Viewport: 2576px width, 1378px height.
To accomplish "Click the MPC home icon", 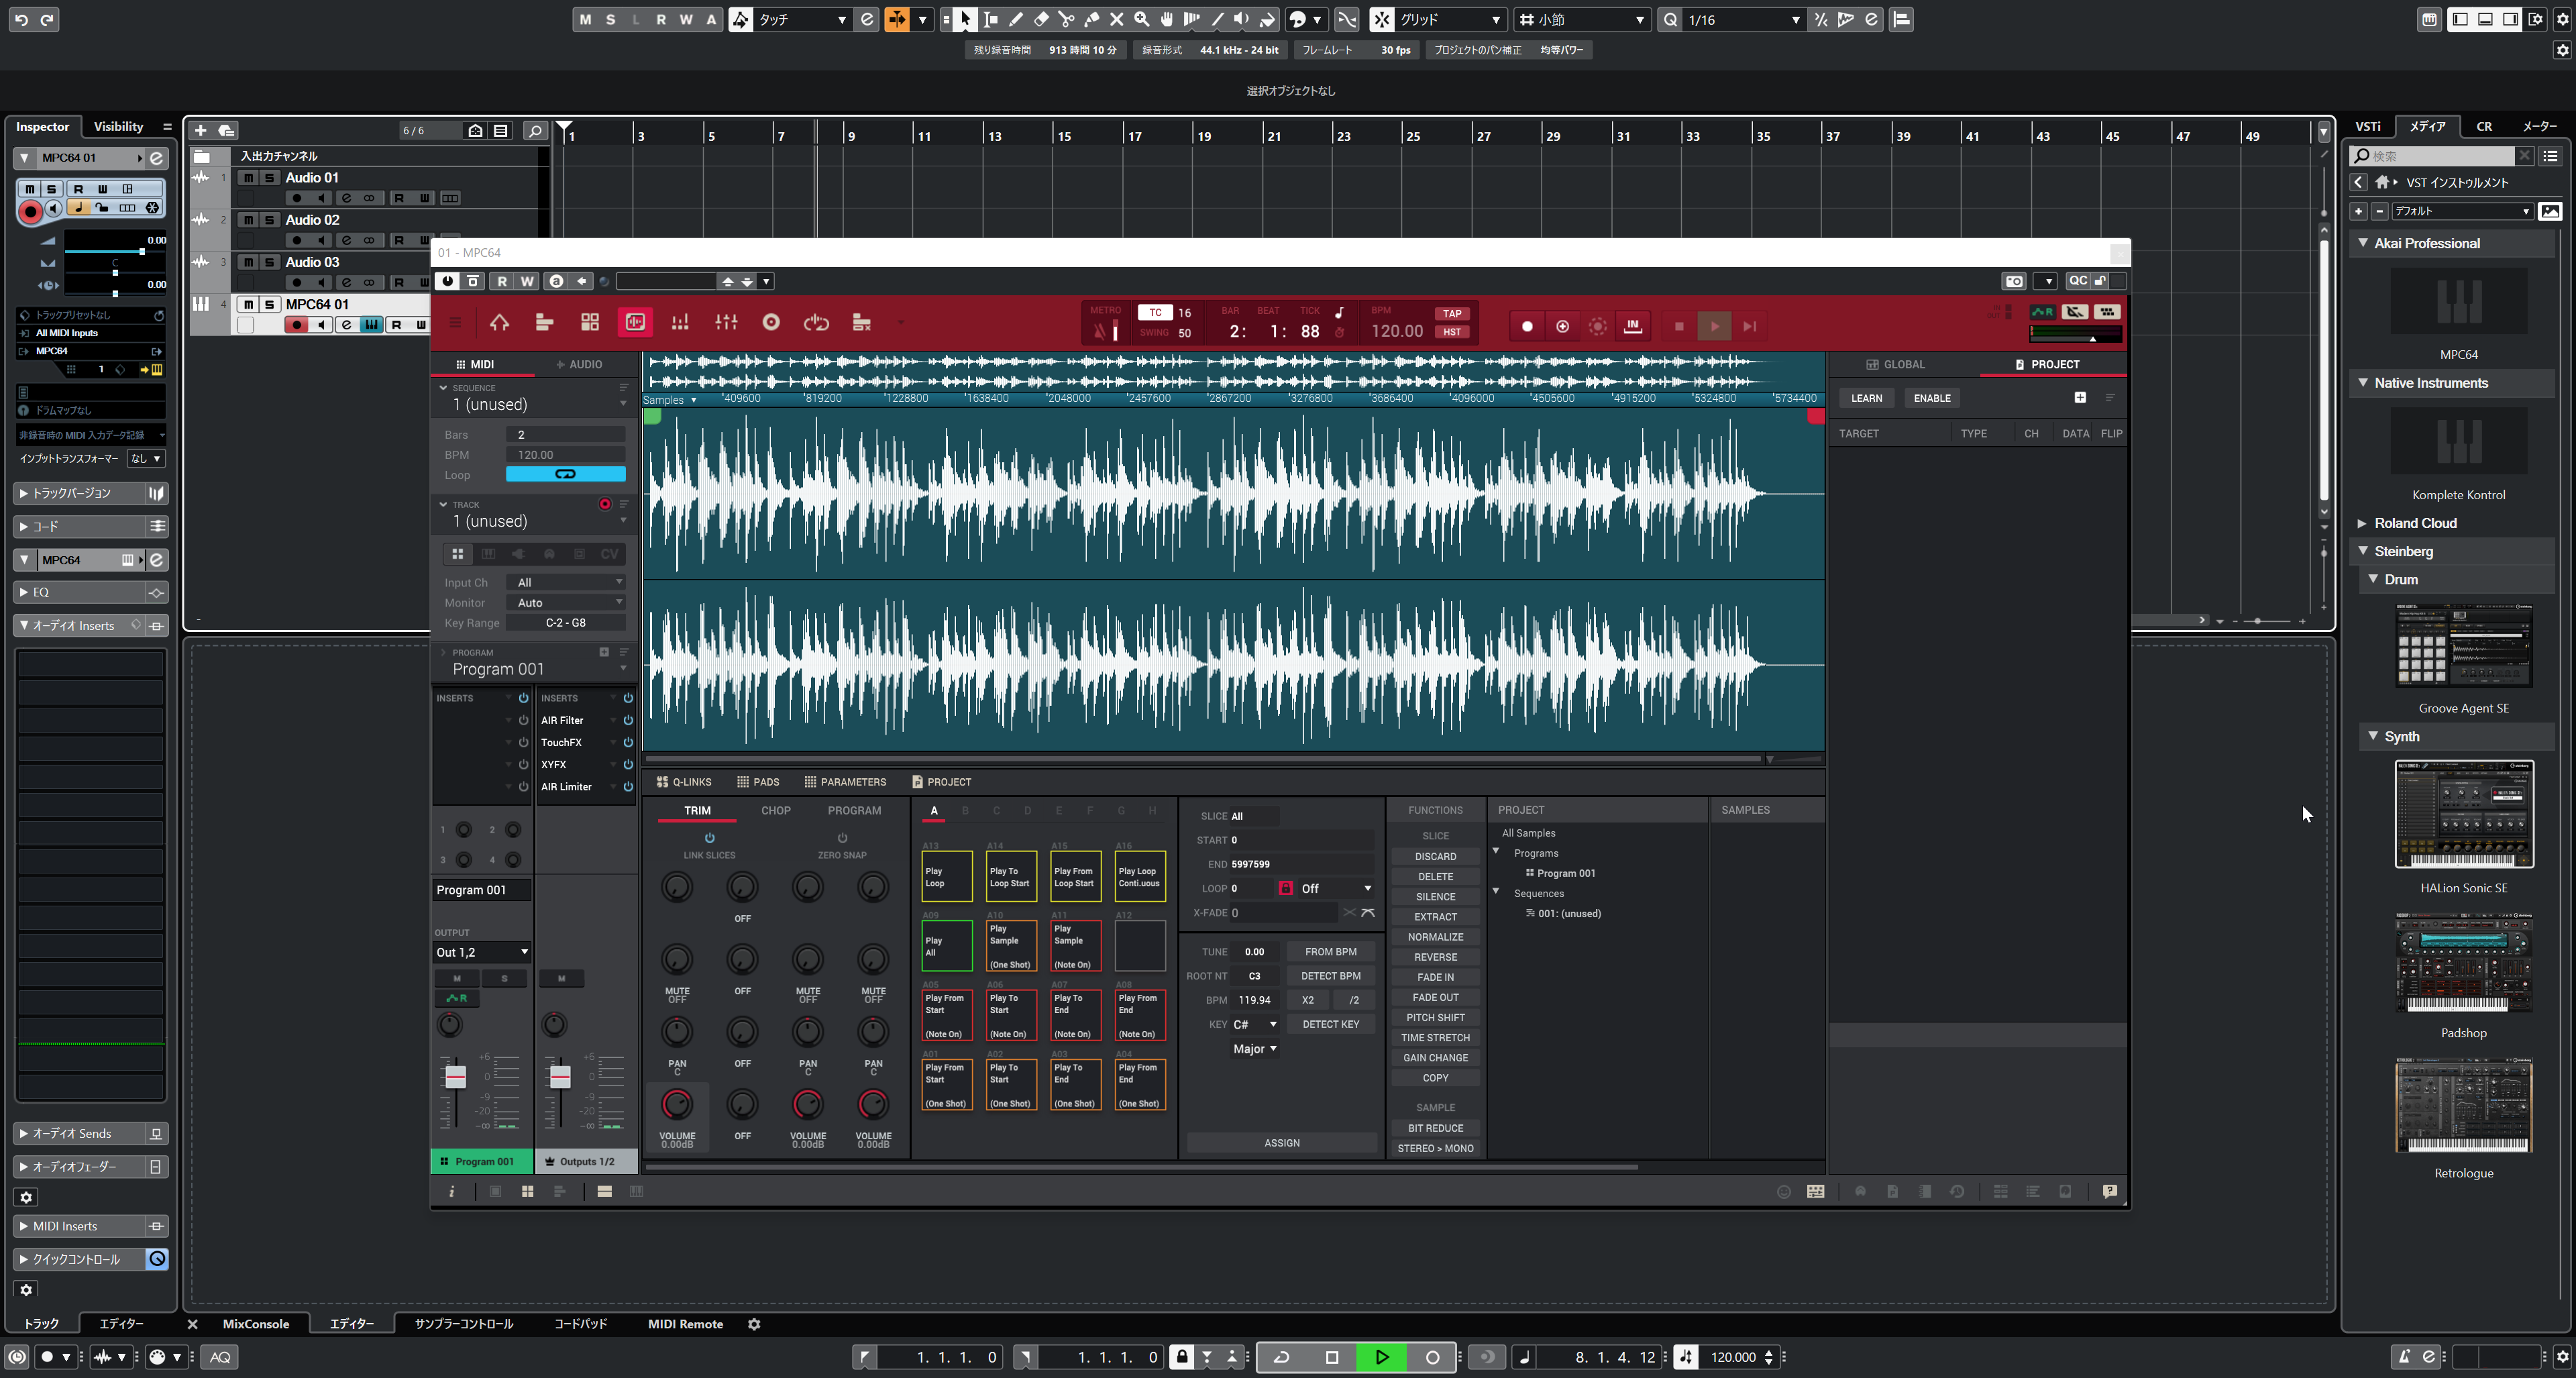I will click(499, 322).
